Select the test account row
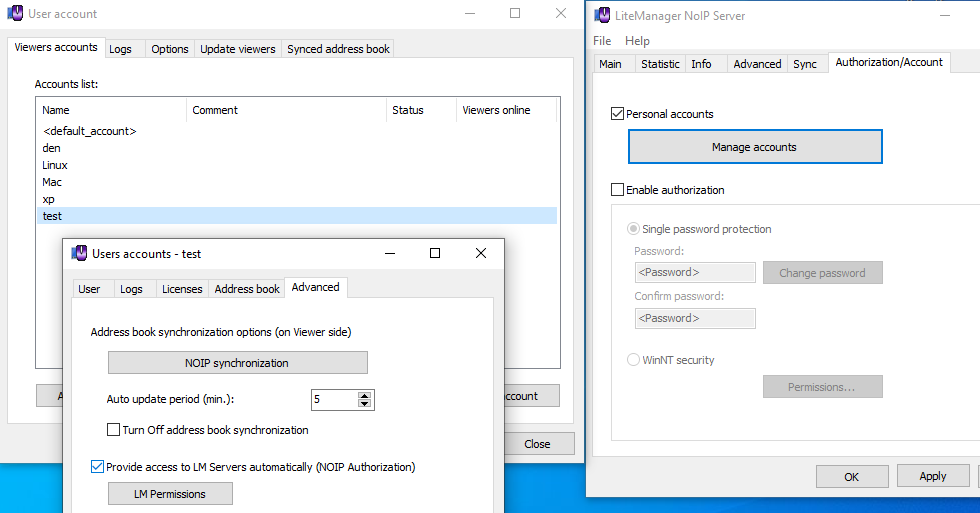Image resolution: width=980 pixels, height=513 pixels. pyautogui.click(x=296, y=216)
